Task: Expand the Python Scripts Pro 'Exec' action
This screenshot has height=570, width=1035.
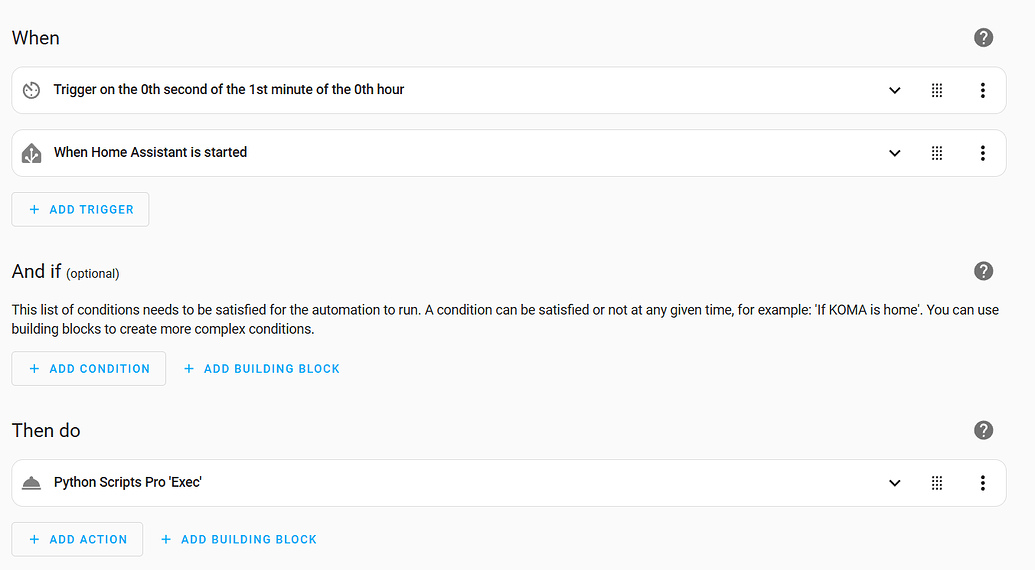Action: (894, 483)
